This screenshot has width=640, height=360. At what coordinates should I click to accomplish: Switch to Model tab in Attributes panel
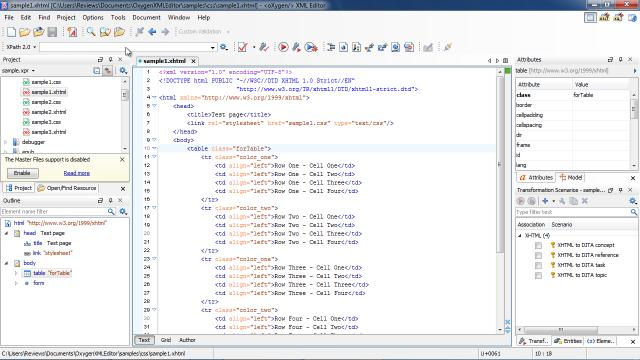click(x=571, y=178)
